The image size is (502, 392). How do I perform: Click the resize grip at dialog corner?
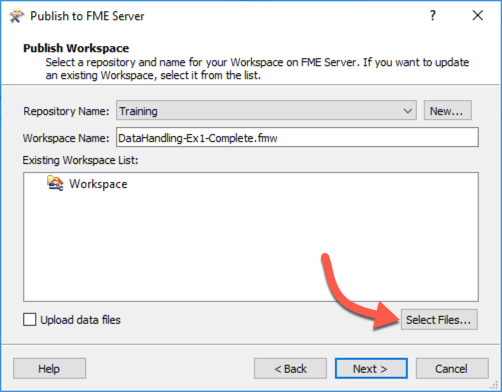click(x=494, y=385)
